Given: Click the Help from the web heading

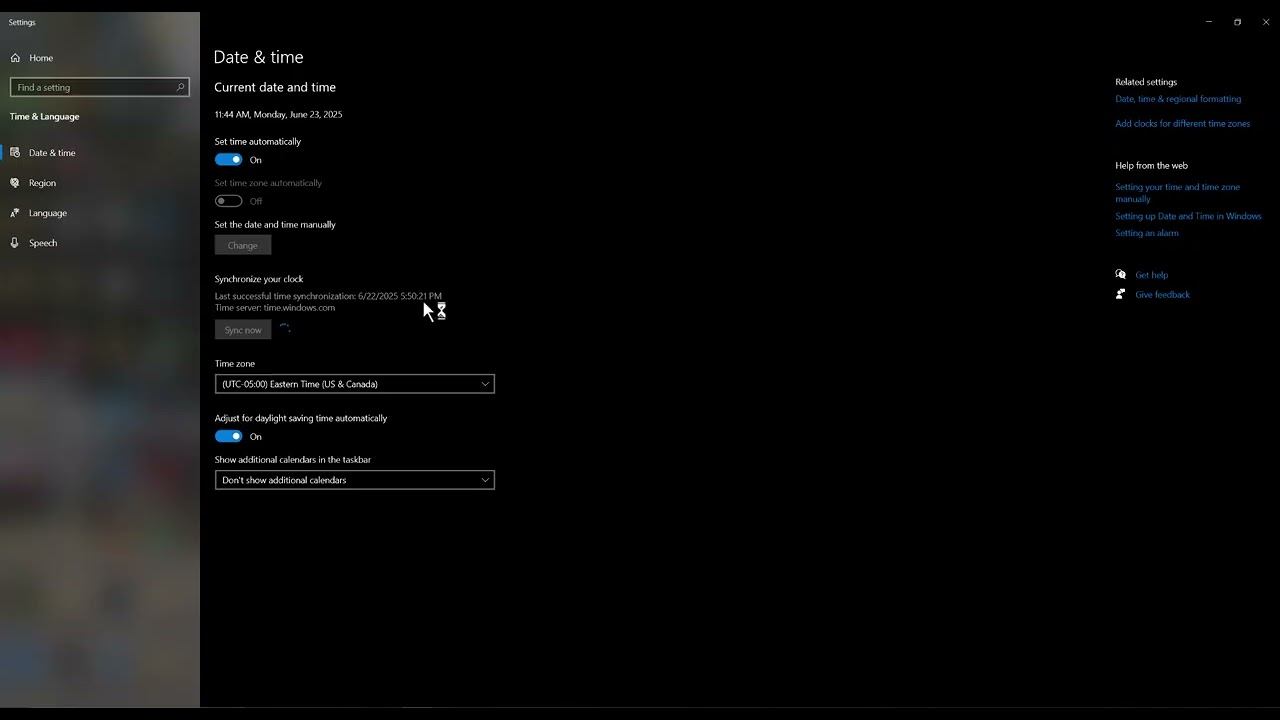Looking at the screenshot, I should 1152,166.
